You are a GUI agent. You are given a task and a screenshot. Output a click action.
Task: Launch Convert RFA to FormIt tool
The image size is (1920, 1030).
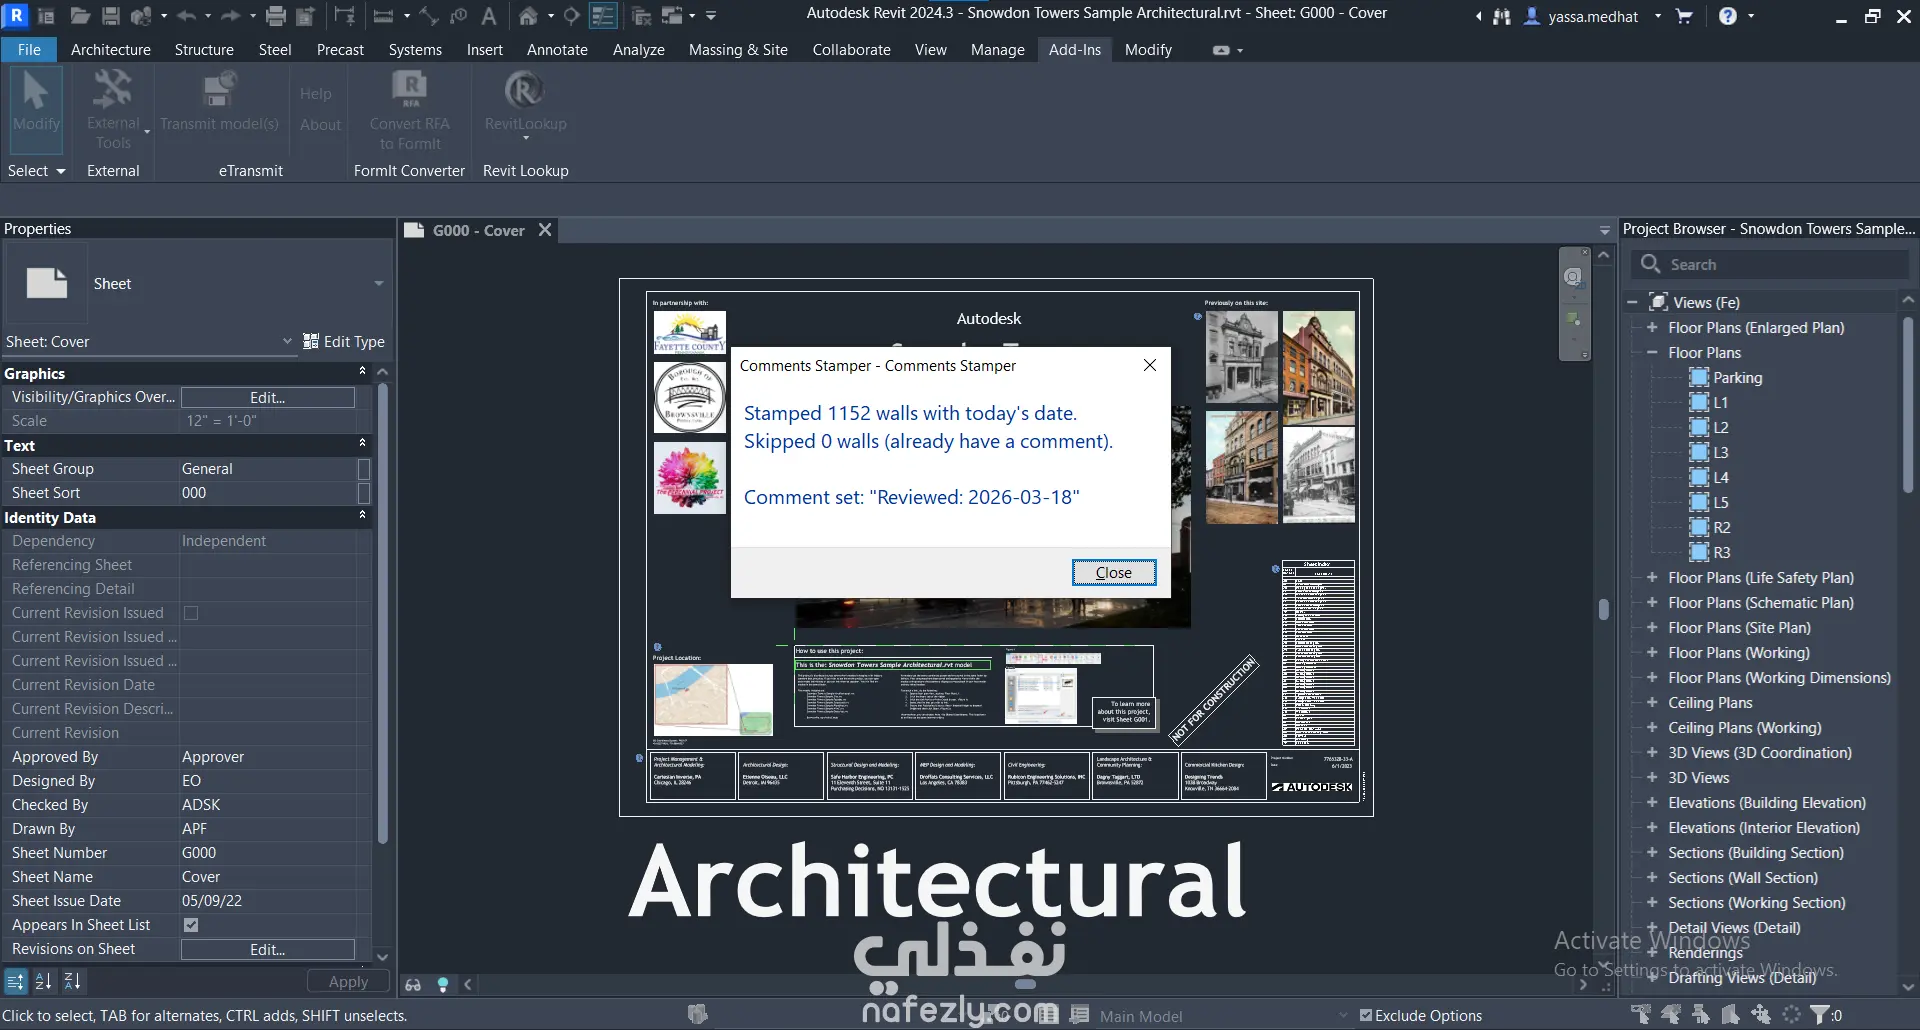(409, 108)
